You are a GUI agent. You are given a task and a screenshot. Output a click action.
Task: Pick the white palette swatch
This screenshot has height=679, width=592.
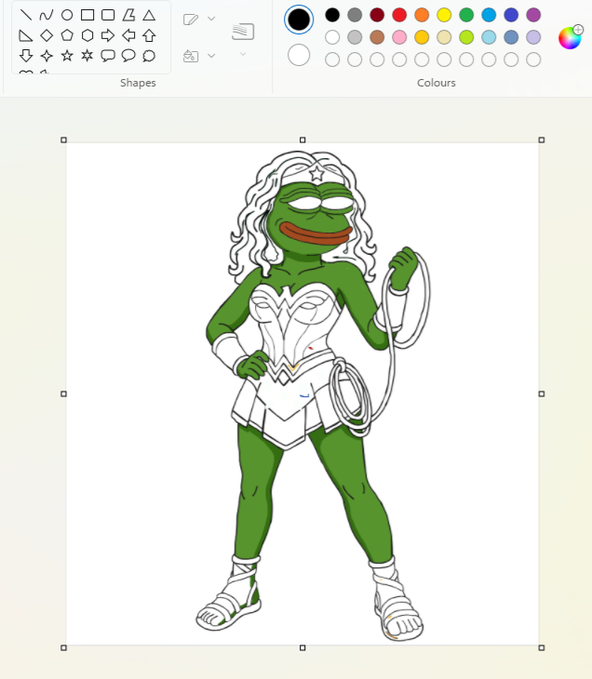[x=332, y=37]
